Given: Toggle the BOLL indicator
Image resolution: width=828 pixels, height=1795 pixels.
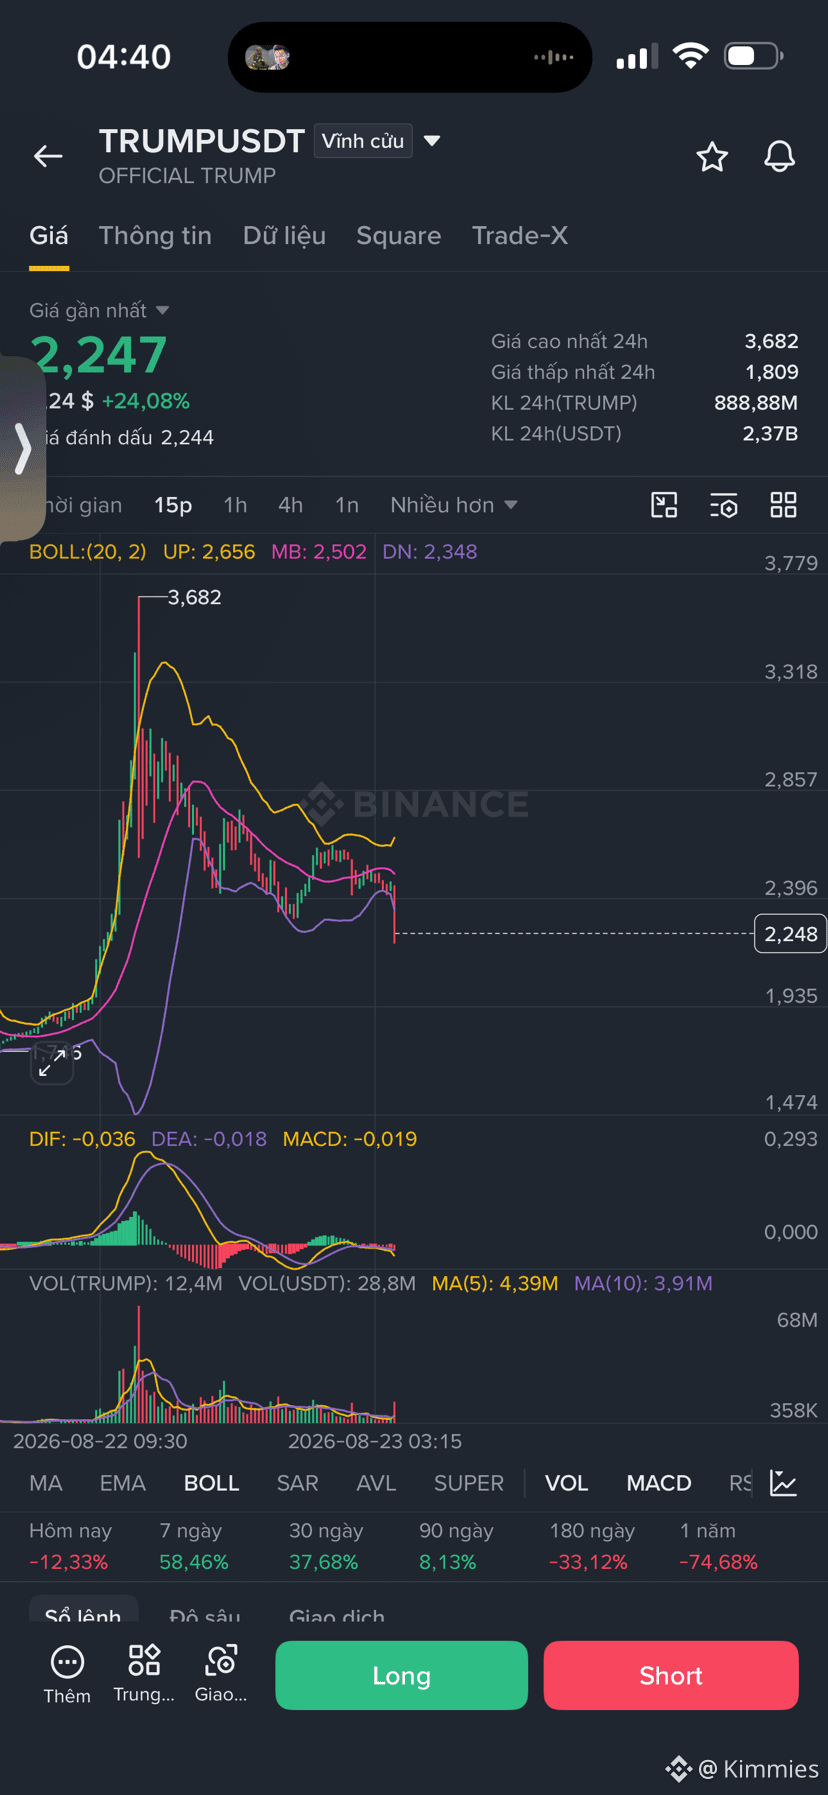Looking at the screenshot, I should point(211,1483).
